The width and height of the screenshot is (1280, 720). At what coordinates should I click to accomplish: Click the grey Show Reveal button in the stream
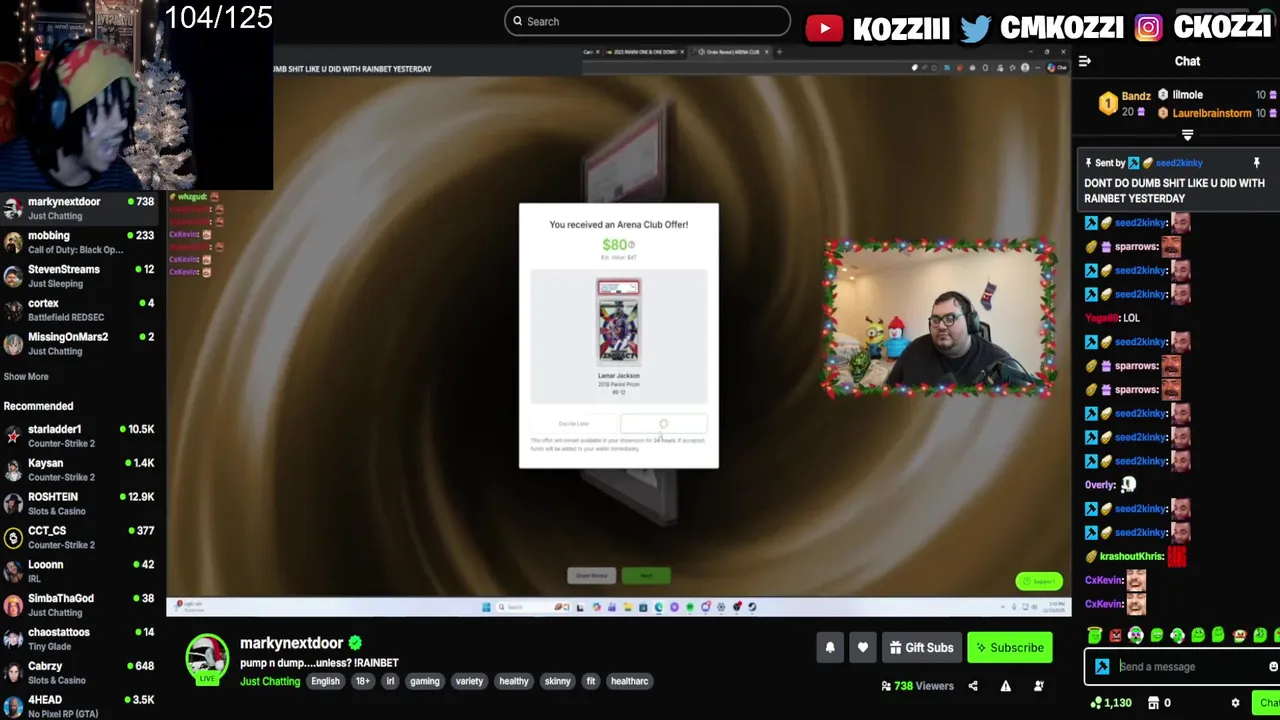[x=591, y=576]
